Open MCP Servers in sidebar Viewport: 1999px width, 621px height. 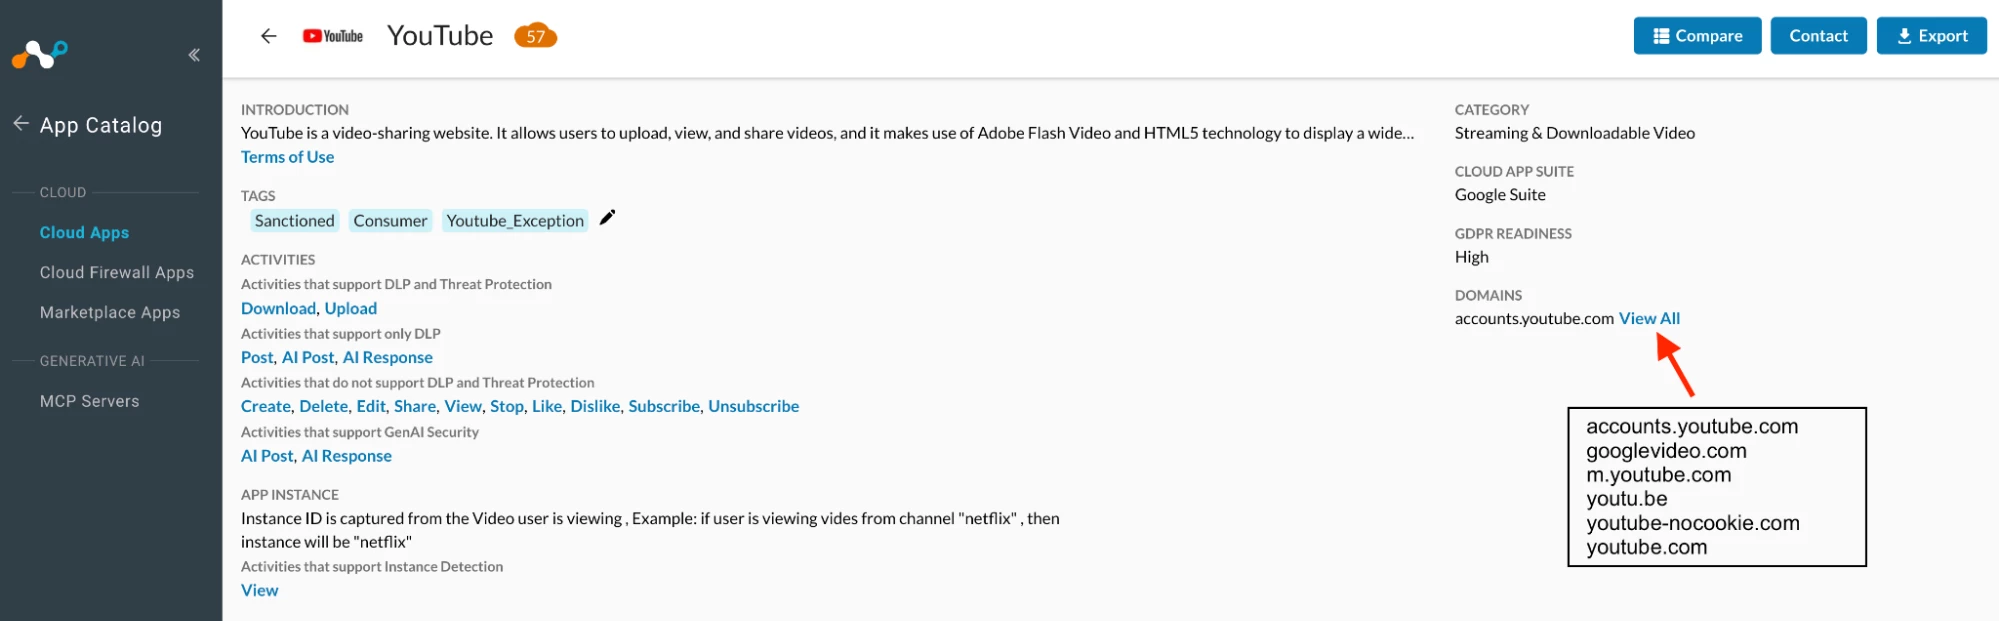coord(90,401)
